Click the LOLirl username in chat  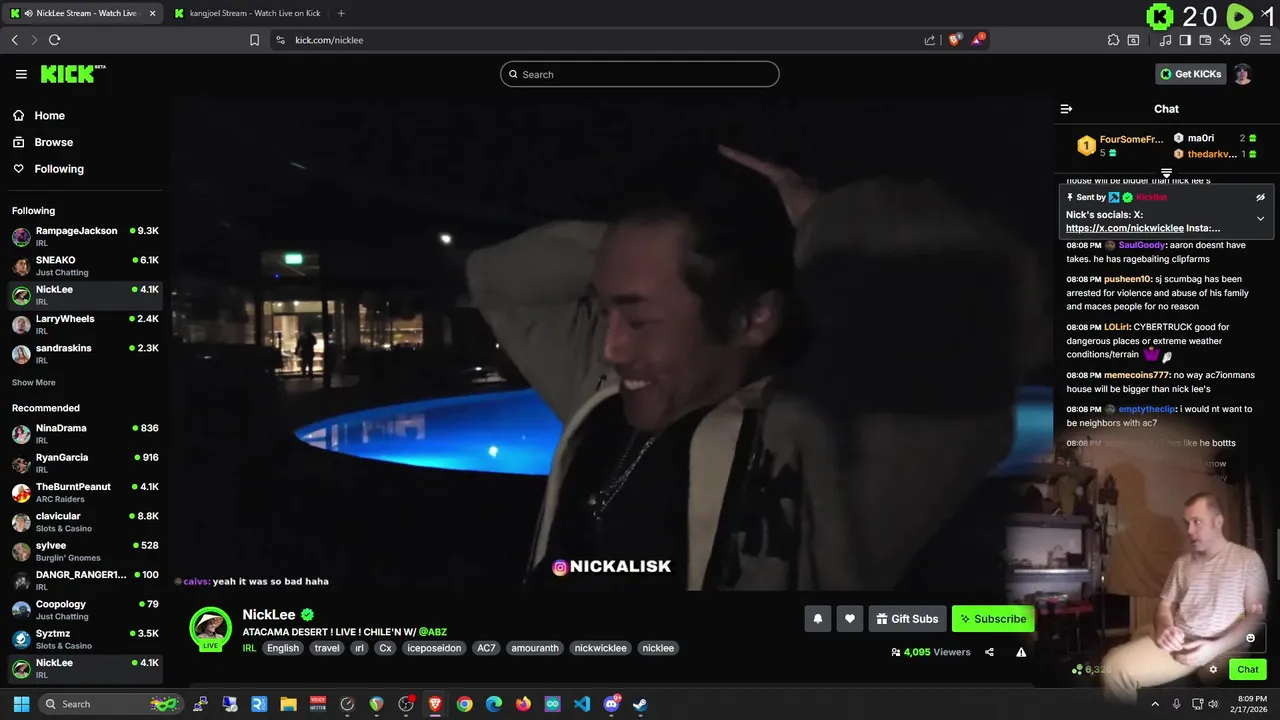(x=1117, y=327)
